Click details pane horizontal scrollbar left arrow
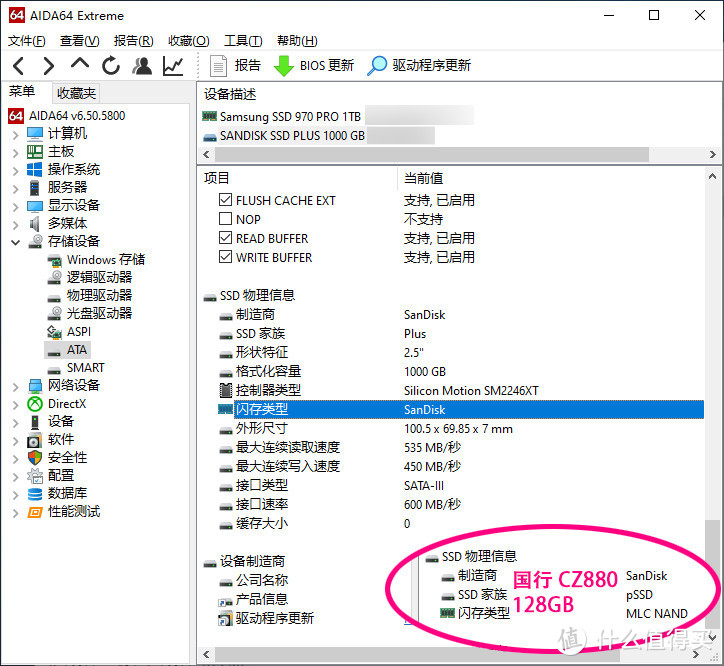This screenshot has height=666, width=724. pos(206,654)
